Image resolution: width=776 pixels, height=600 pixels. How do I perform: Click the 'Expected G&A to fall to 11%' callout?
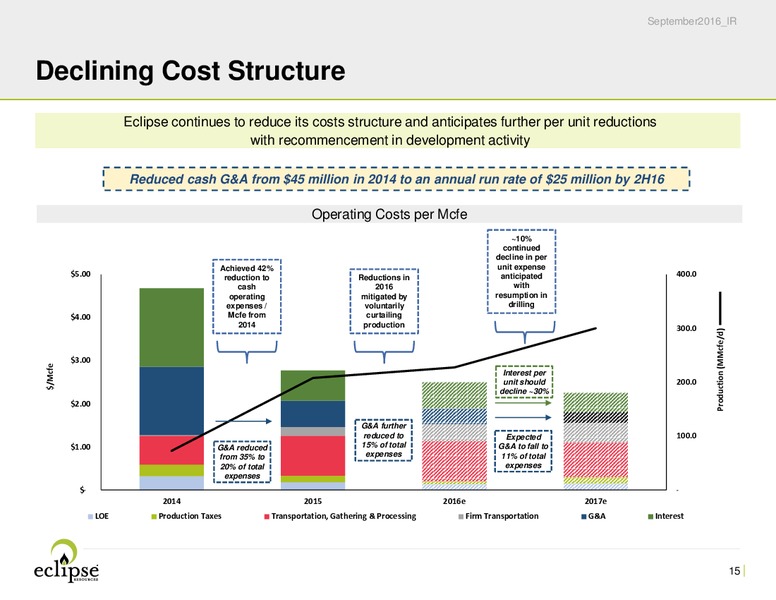(523, 451)
